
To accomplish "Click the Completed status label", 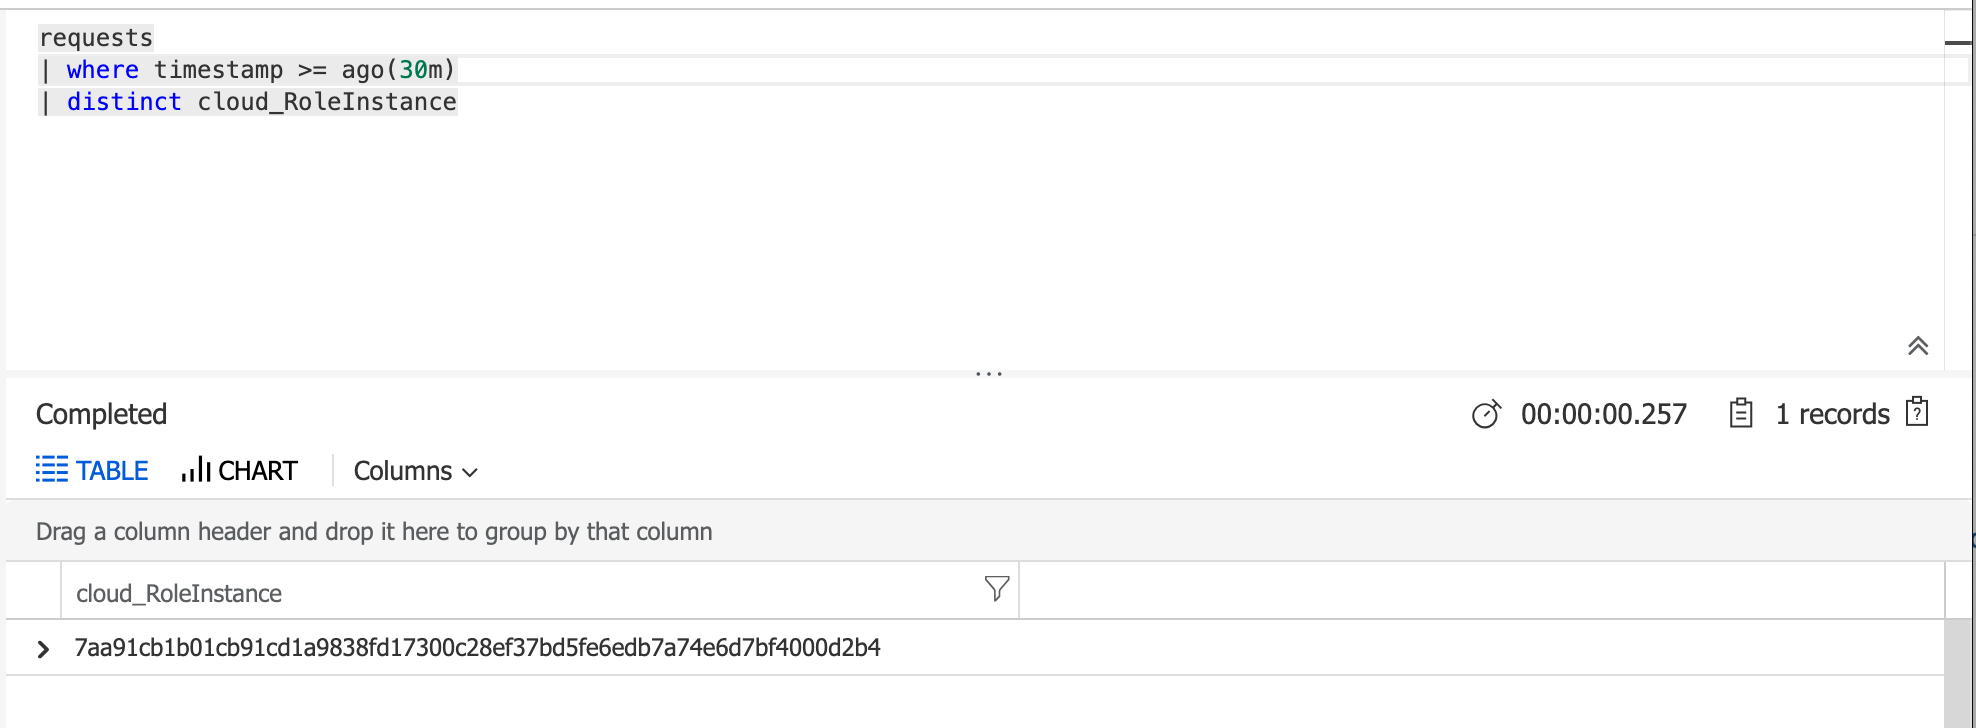I will coord(100,413).
